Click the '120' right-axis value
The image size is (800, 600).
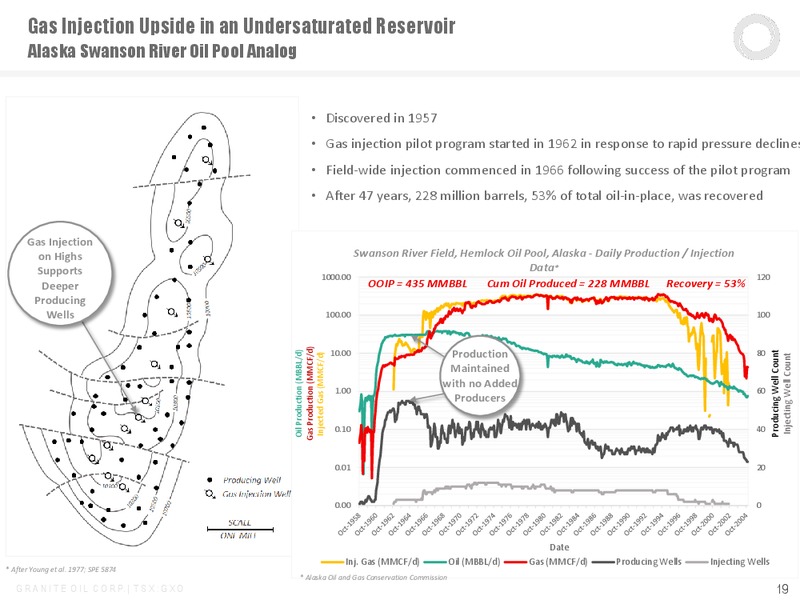[x=764, y=277]
